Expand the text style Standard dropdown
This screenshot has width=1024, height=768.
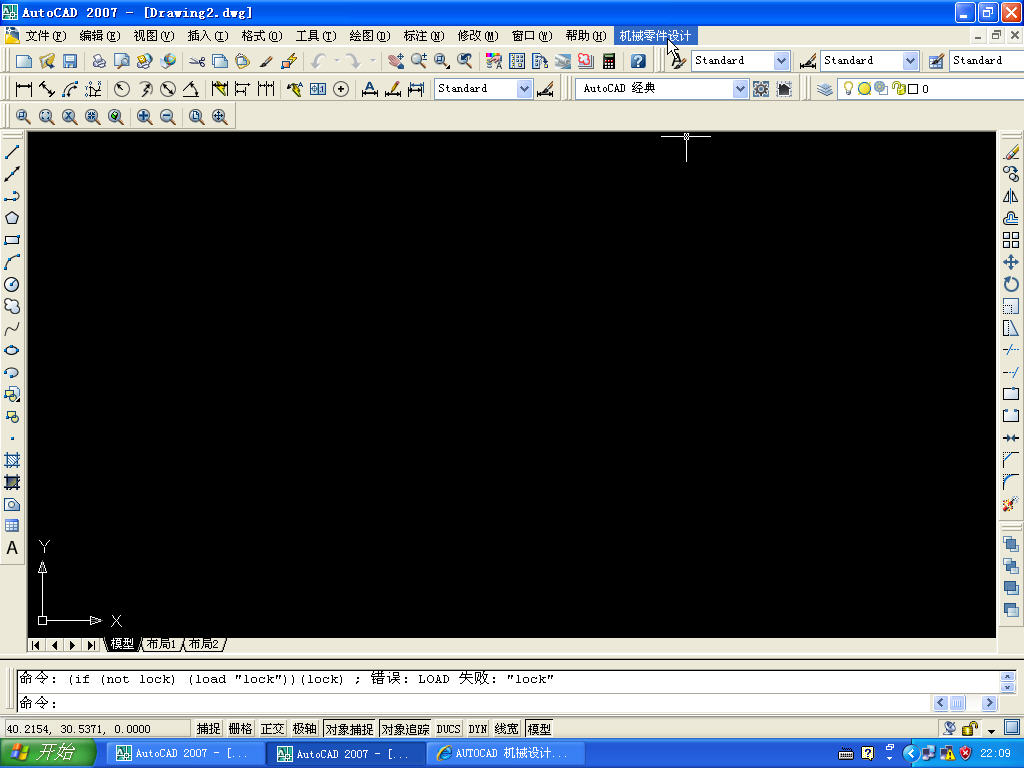click(x=782, y=61)
